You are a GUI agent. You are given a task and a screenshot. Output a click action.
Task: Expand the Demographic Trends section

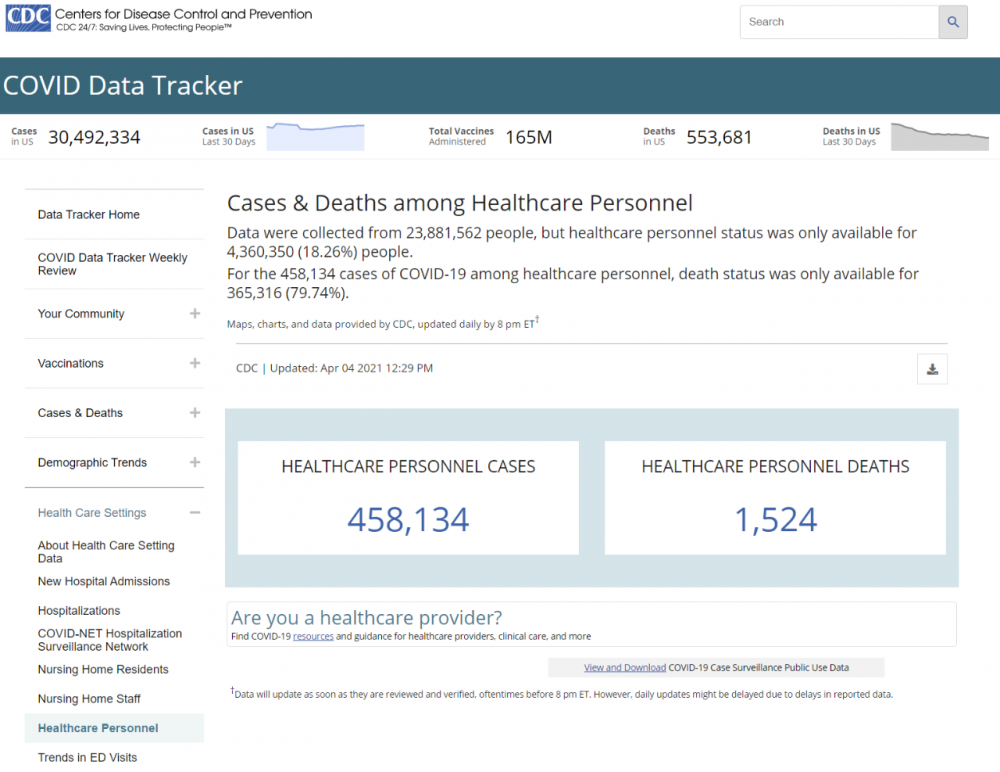pyautogui.click(x=195, y=462)
